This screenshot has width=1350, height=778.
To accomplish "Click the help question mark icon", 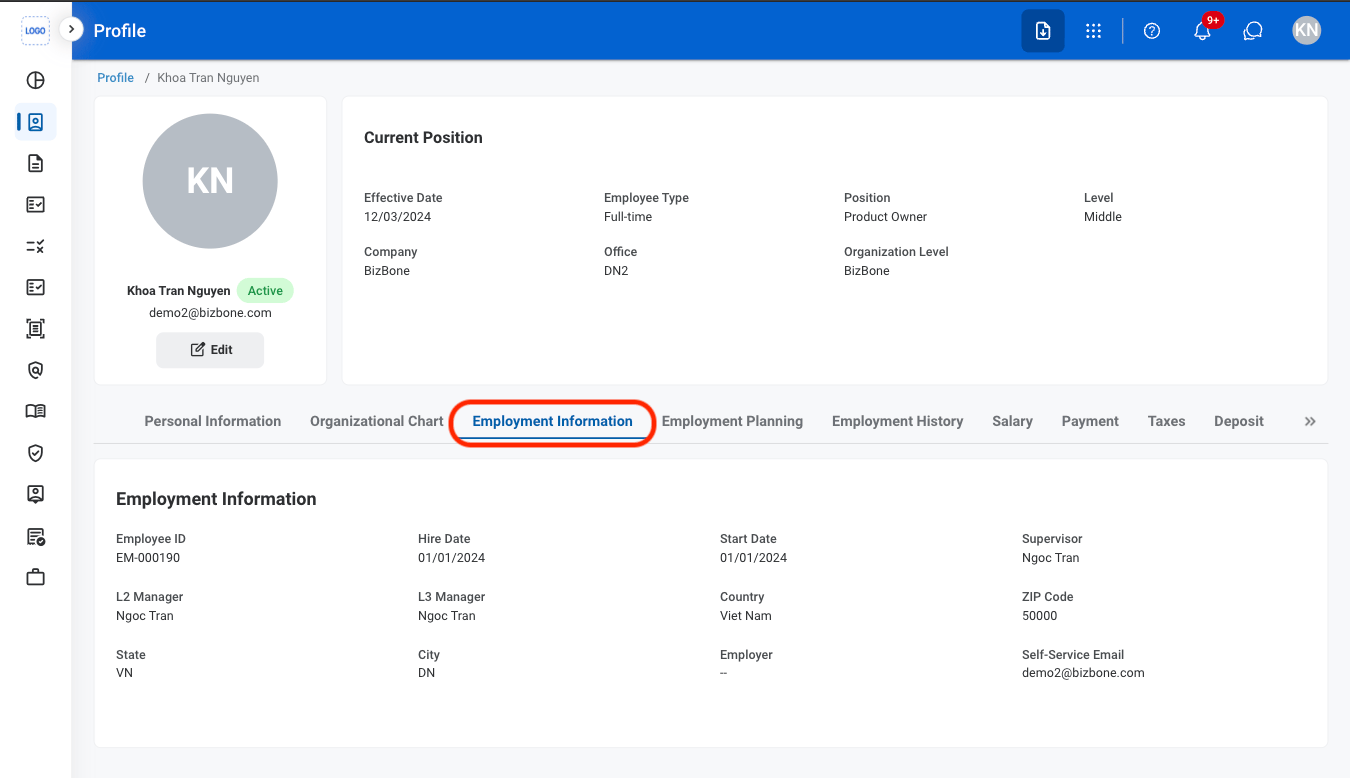I will click(x=1152, y=31).
